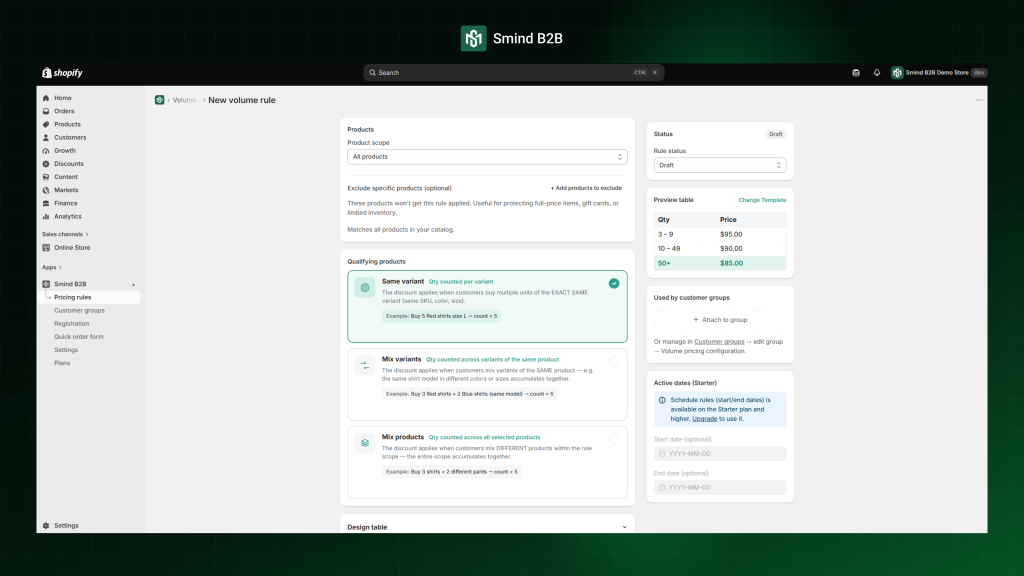Click the Orders icon in sidebar
The width and height of the screenshot is (1024, 576).
[46, 111]
